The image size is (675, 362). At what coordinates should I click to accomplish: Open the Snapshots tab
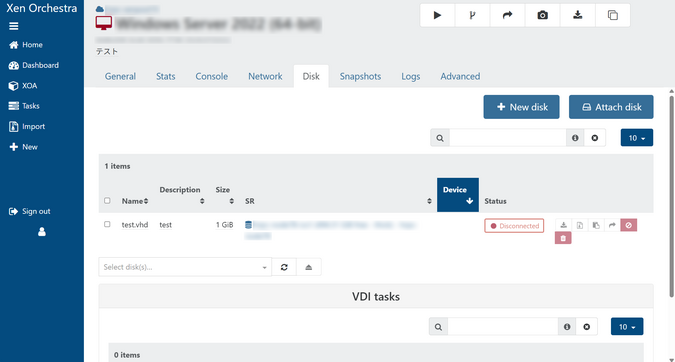point(360,76)
